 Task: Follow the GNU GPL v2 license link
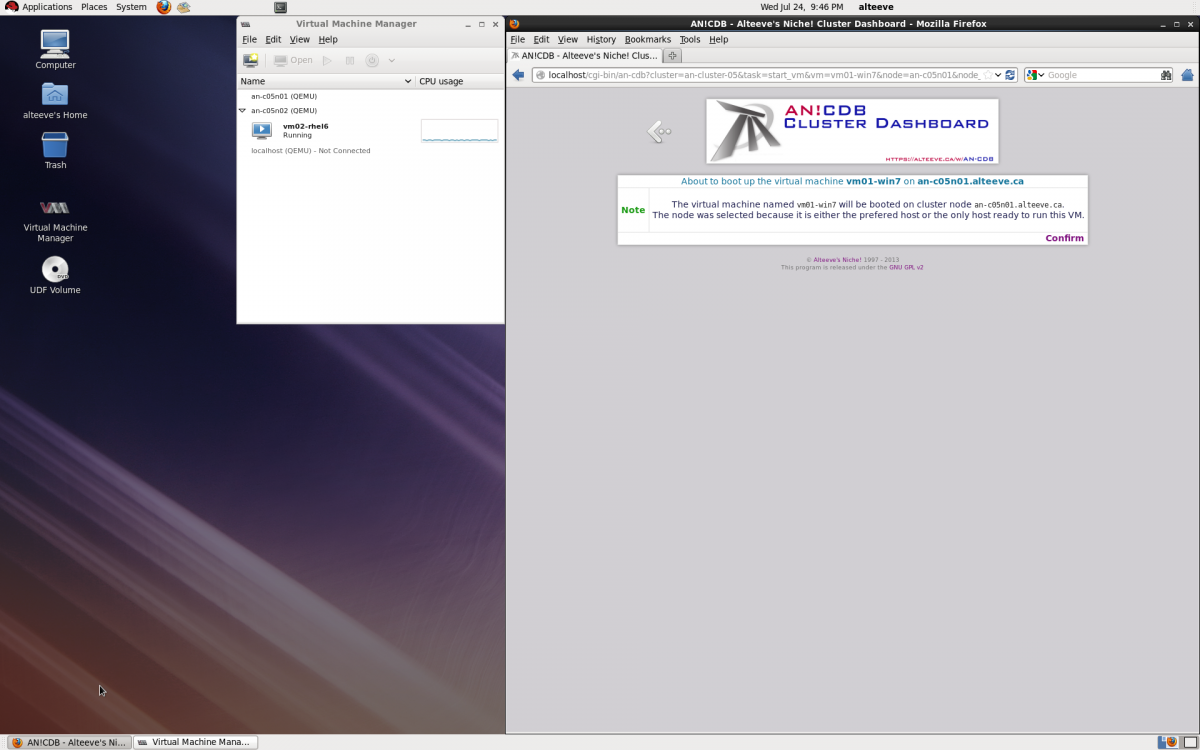tap(906, 268)
